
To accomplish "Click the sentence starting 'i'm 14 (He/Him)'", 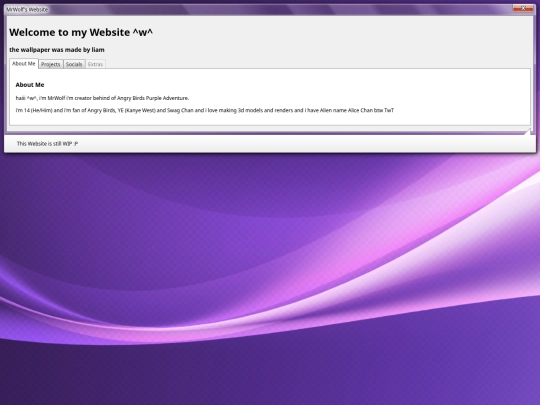I will [x=205, y=111].
